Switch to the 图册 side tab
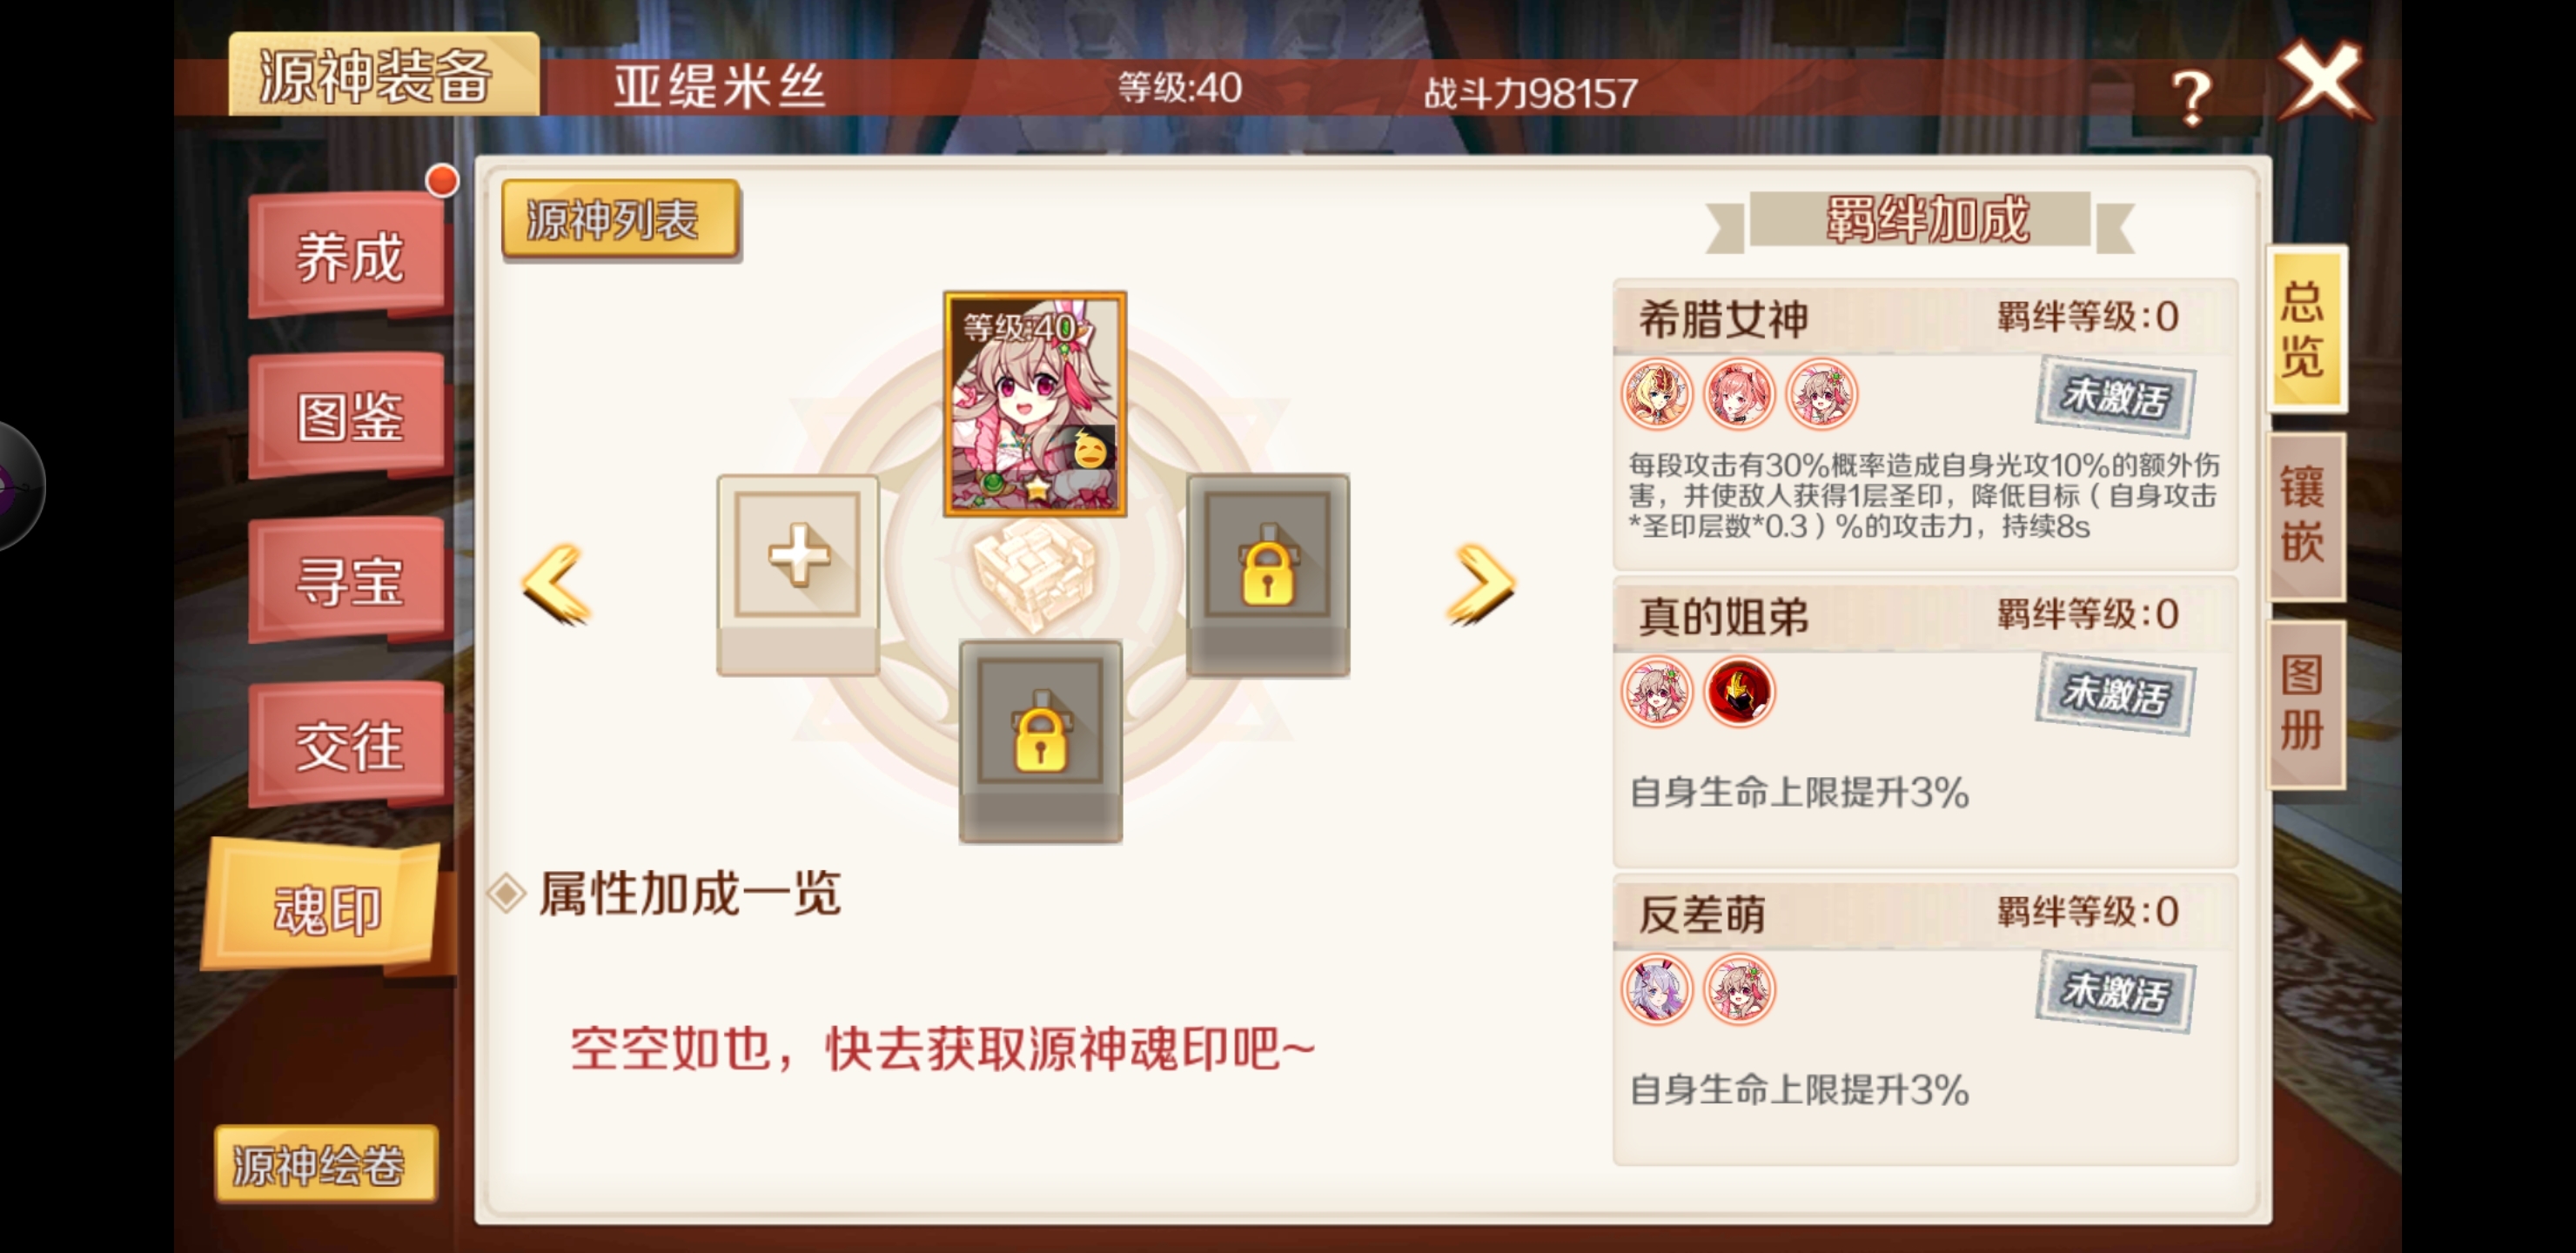The width and height of the screenshot is (2576, 1253). pos(2303,704)
